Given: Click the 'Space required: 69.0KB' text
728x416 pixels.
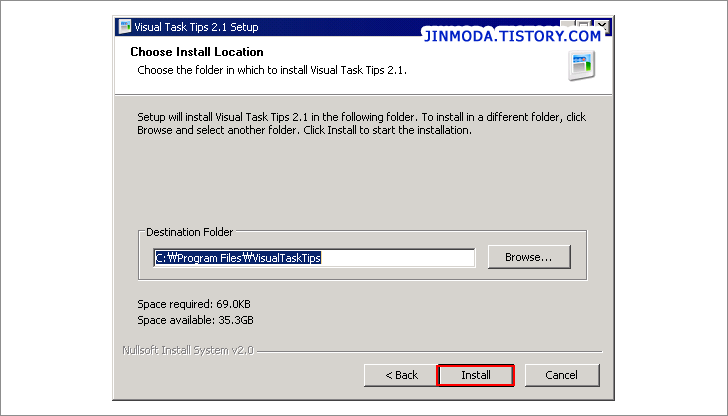Looking at the screenshot, I should click(194, 304).
